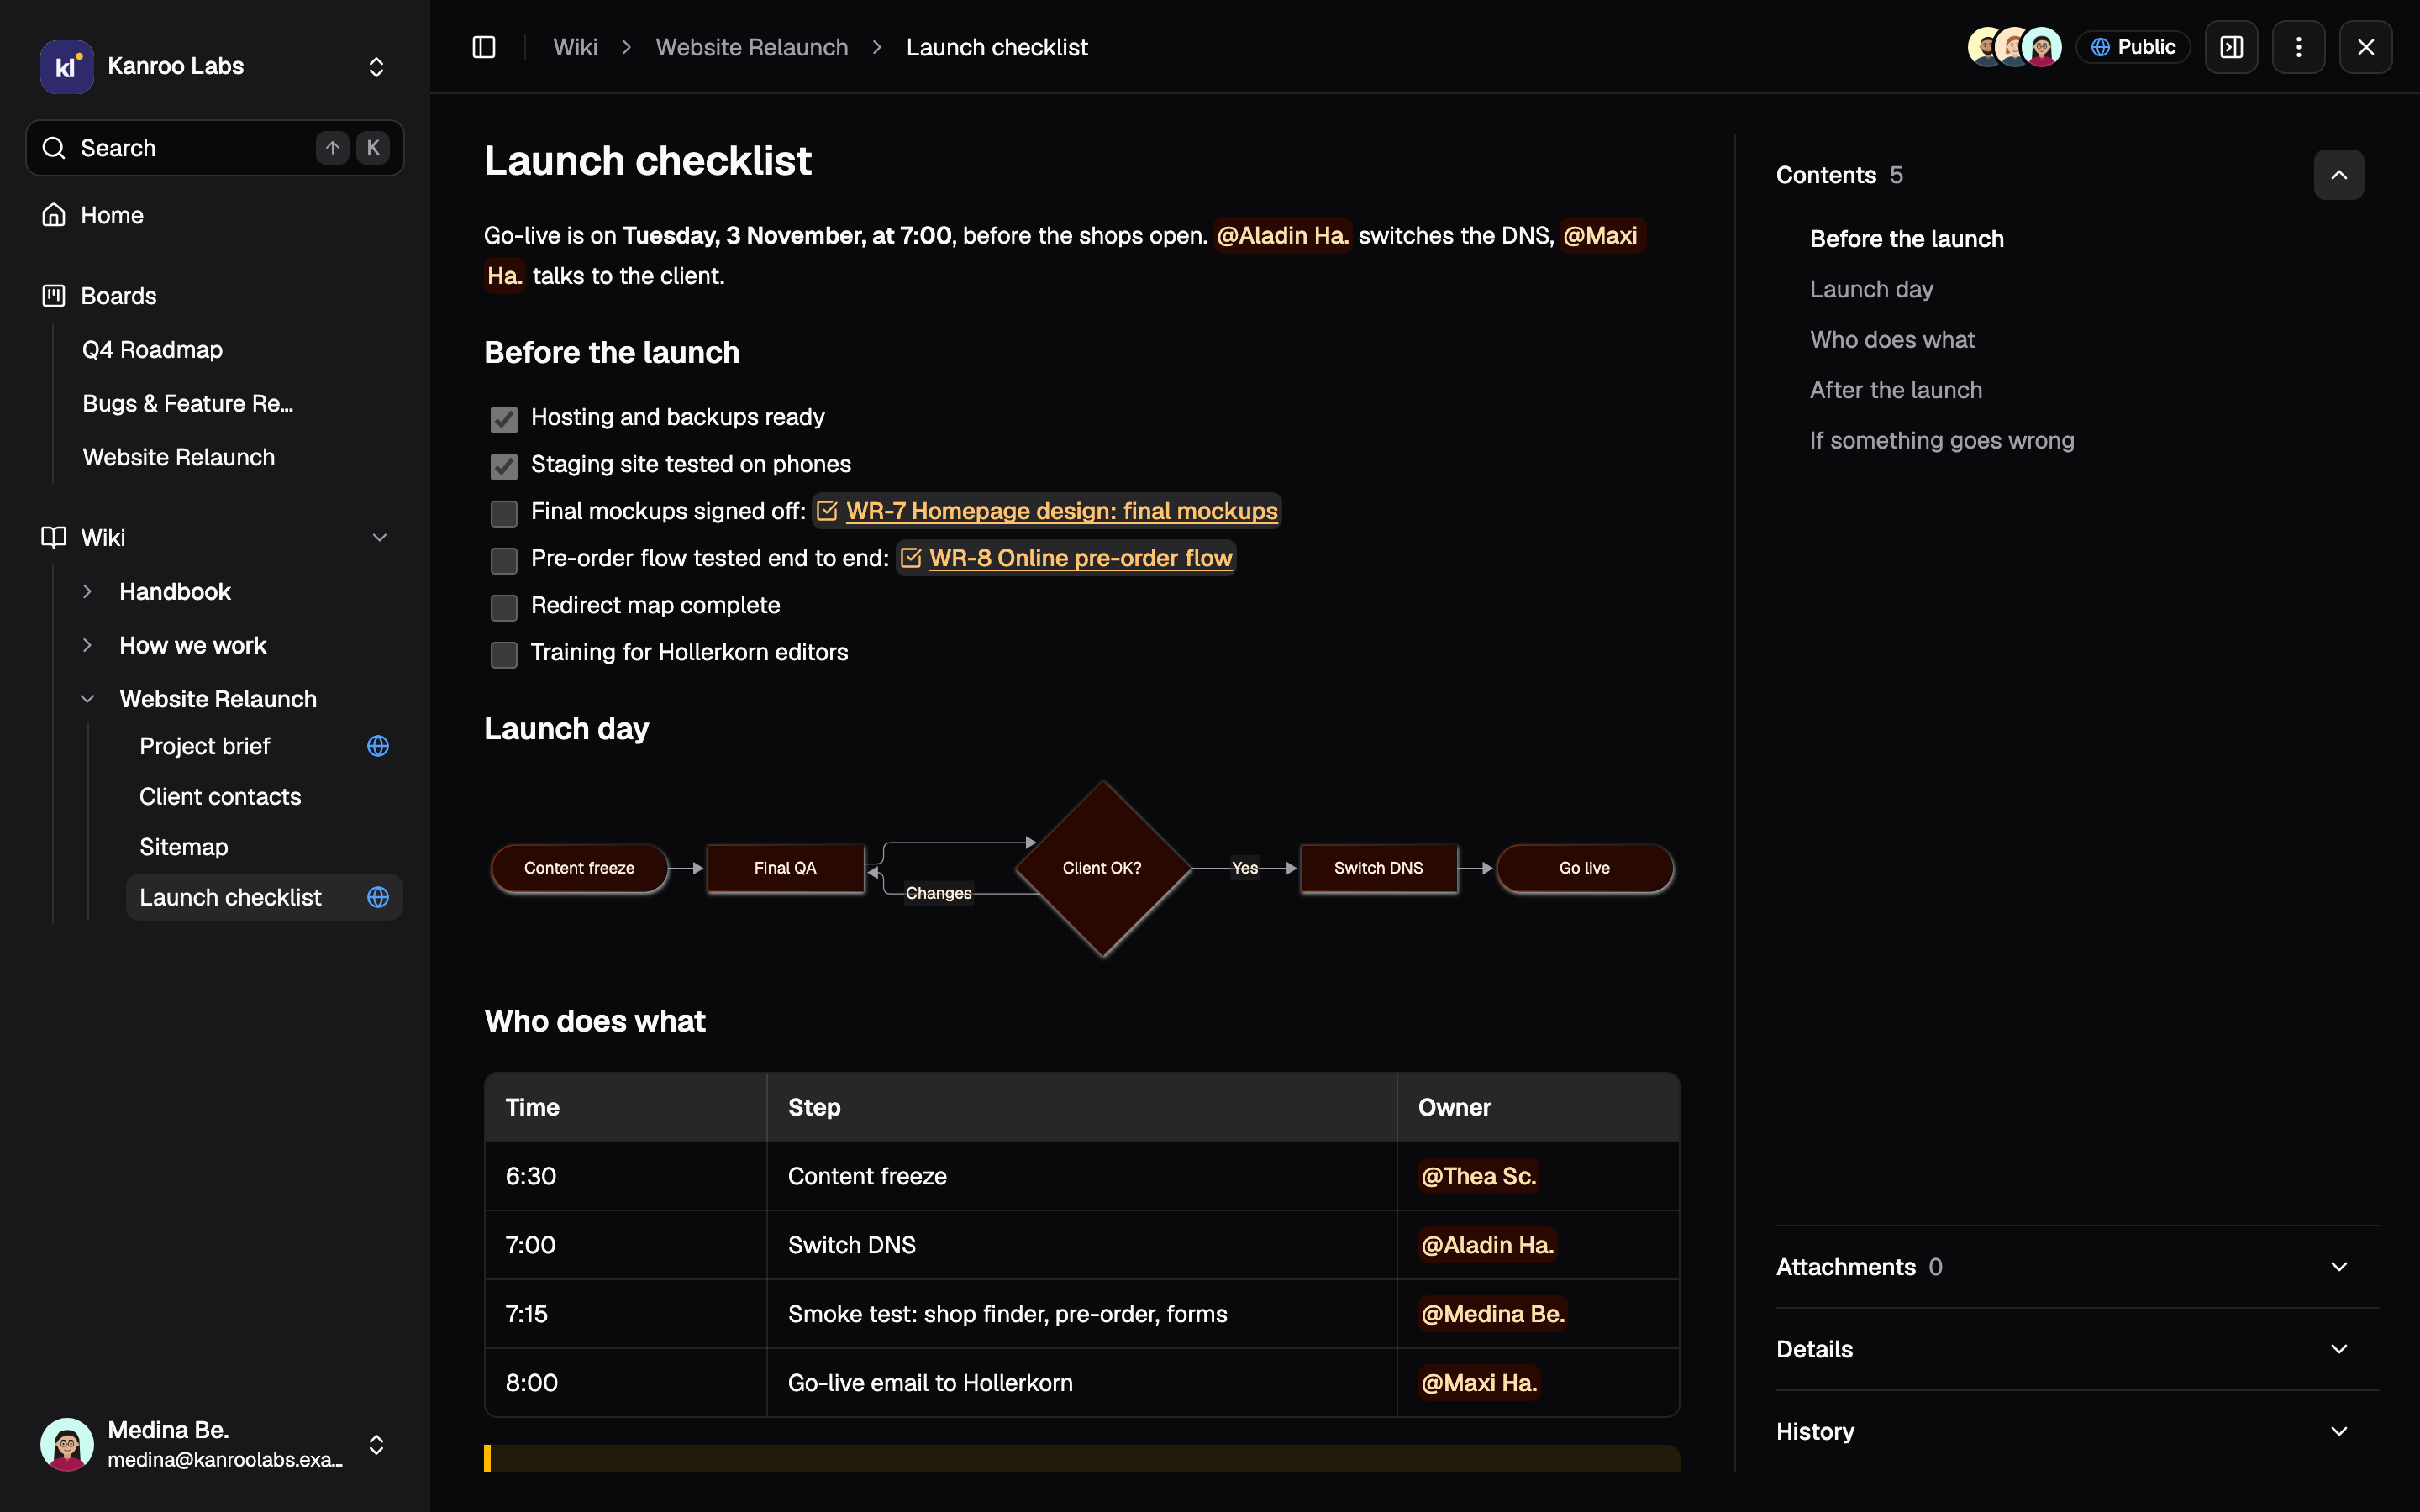Check Pre-order flow tested end to end
2420x1512 pixels.
click(x=504, y=560)
